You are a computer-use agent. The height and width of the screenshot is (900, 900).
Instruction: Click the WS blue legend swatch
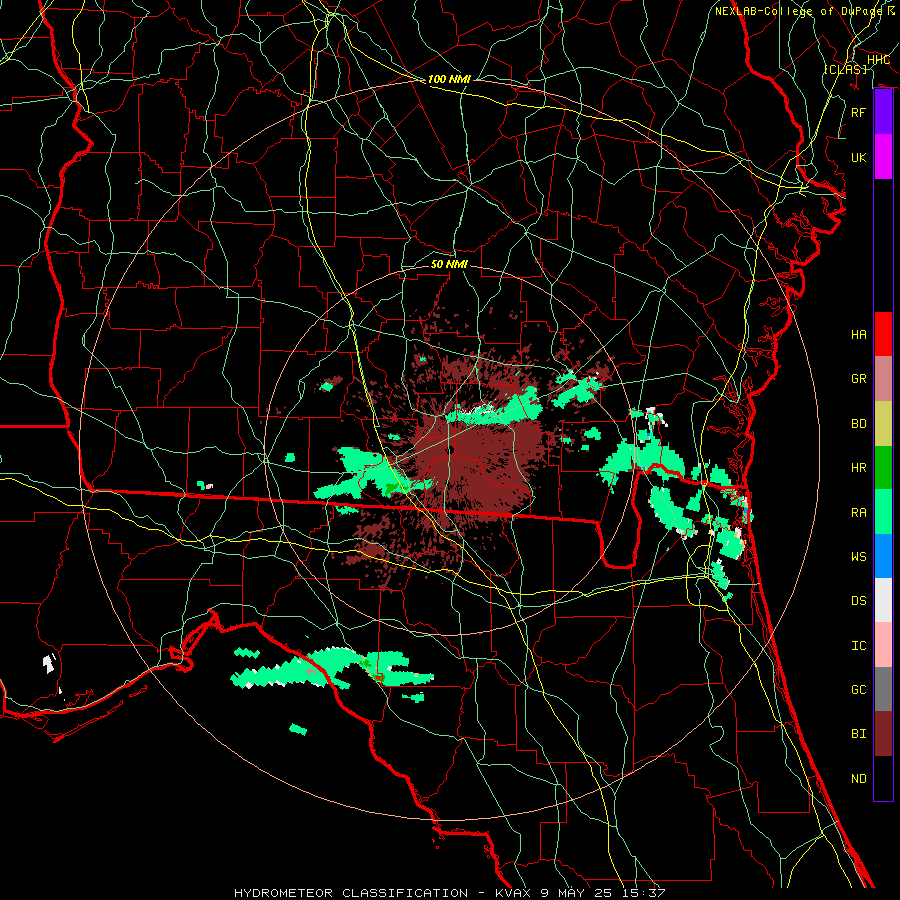(x=883, y=556)
